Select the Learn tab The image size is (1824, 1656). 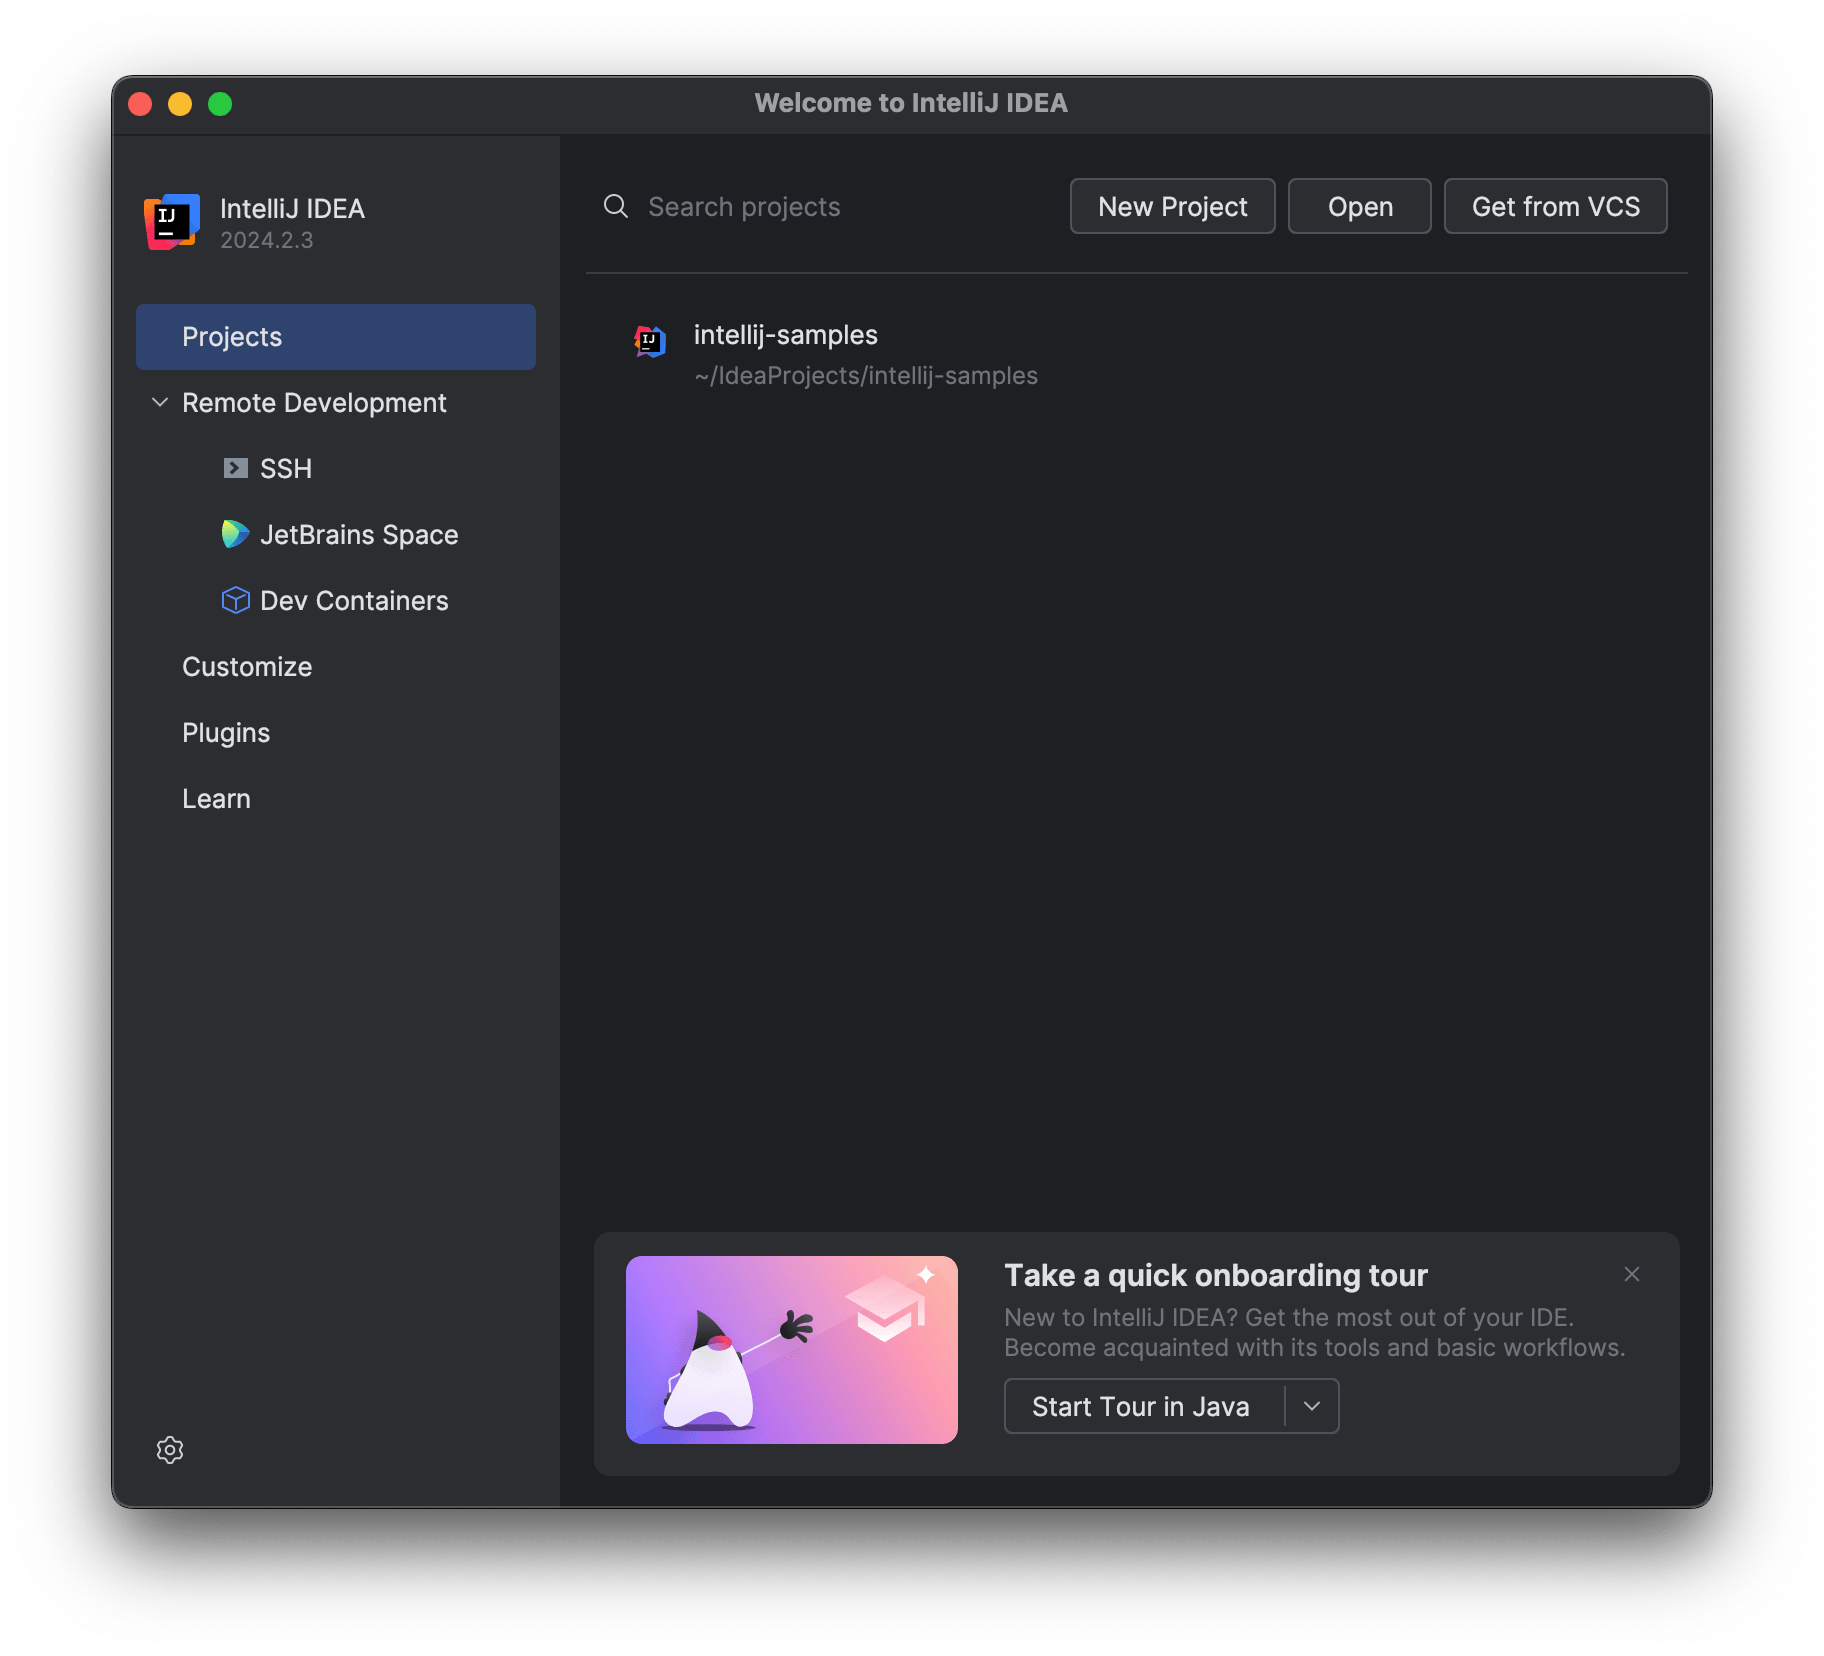click(x=216, y=798)
